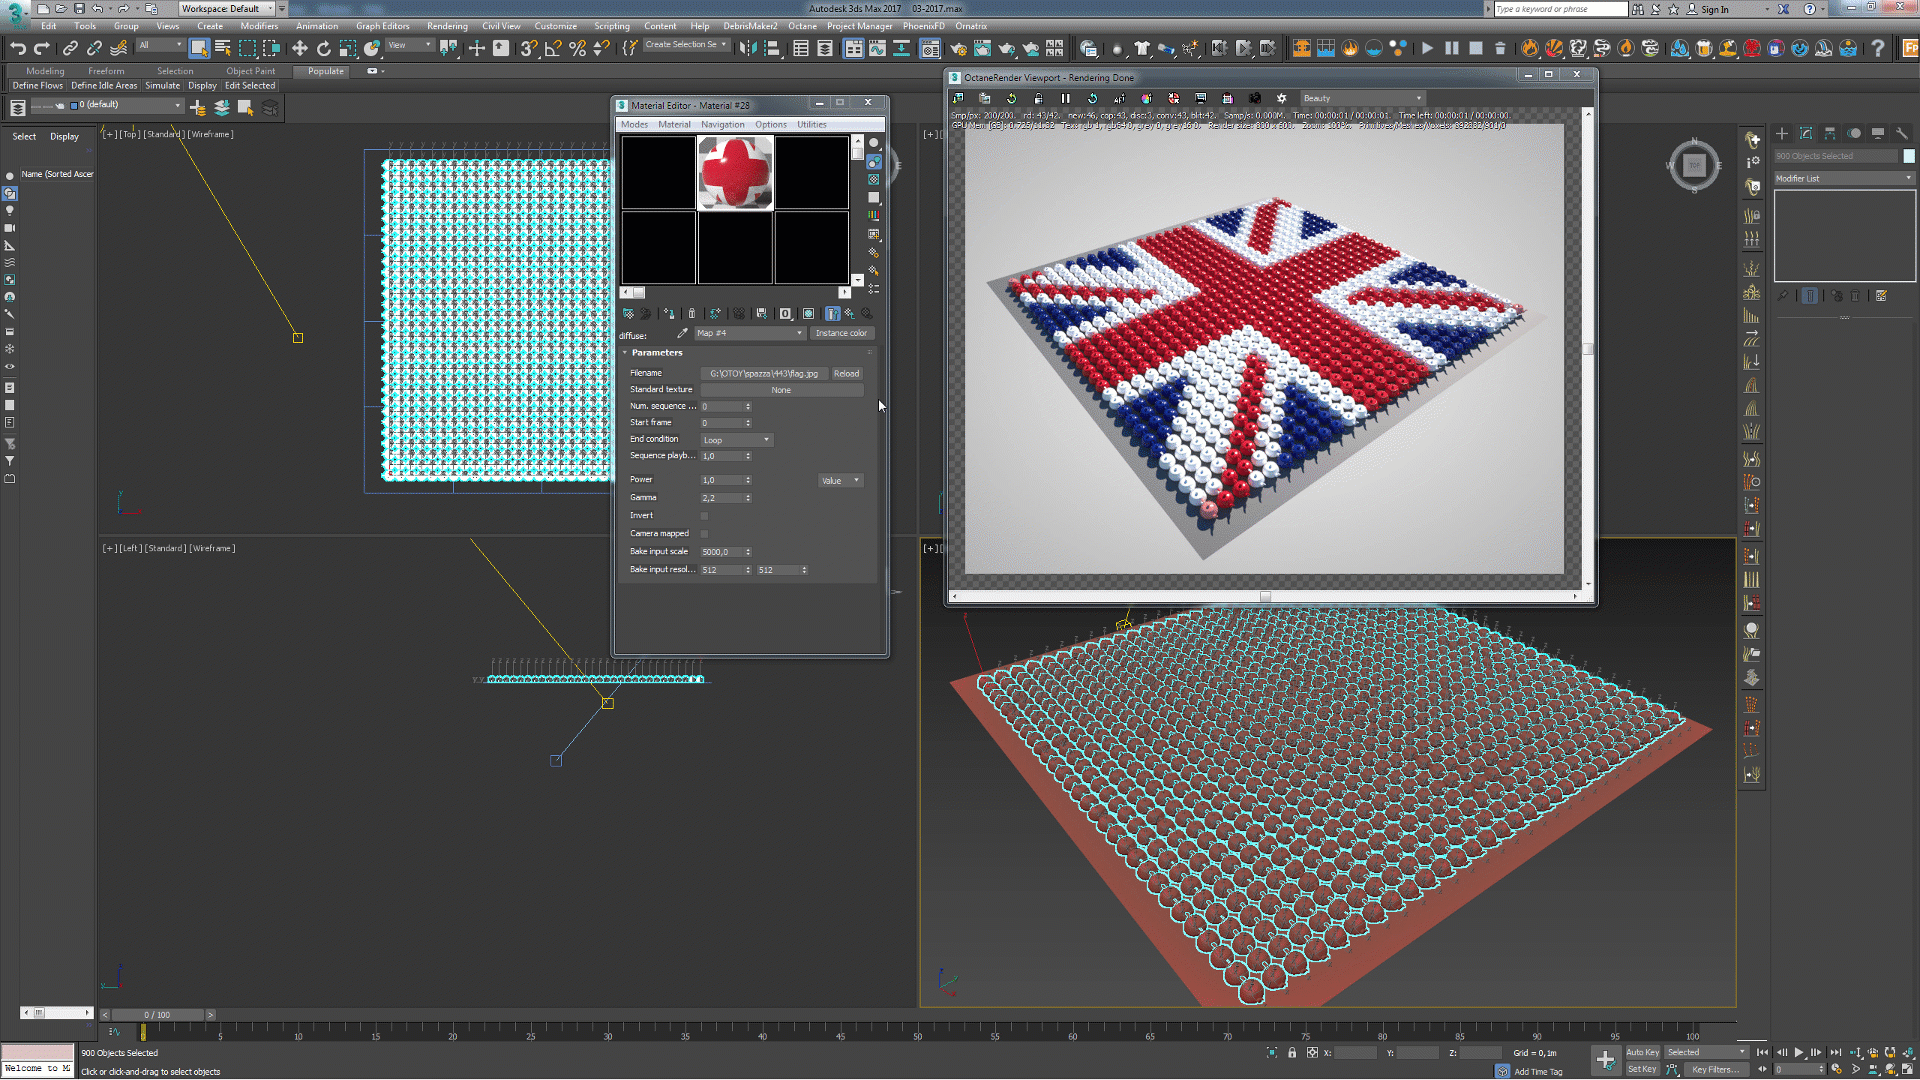Image resolution: width=1920 pixels, height=1080 pixels.
Task: Click the lock icon in Octane viewport toolbar
Action: [x=1038, y=98]
